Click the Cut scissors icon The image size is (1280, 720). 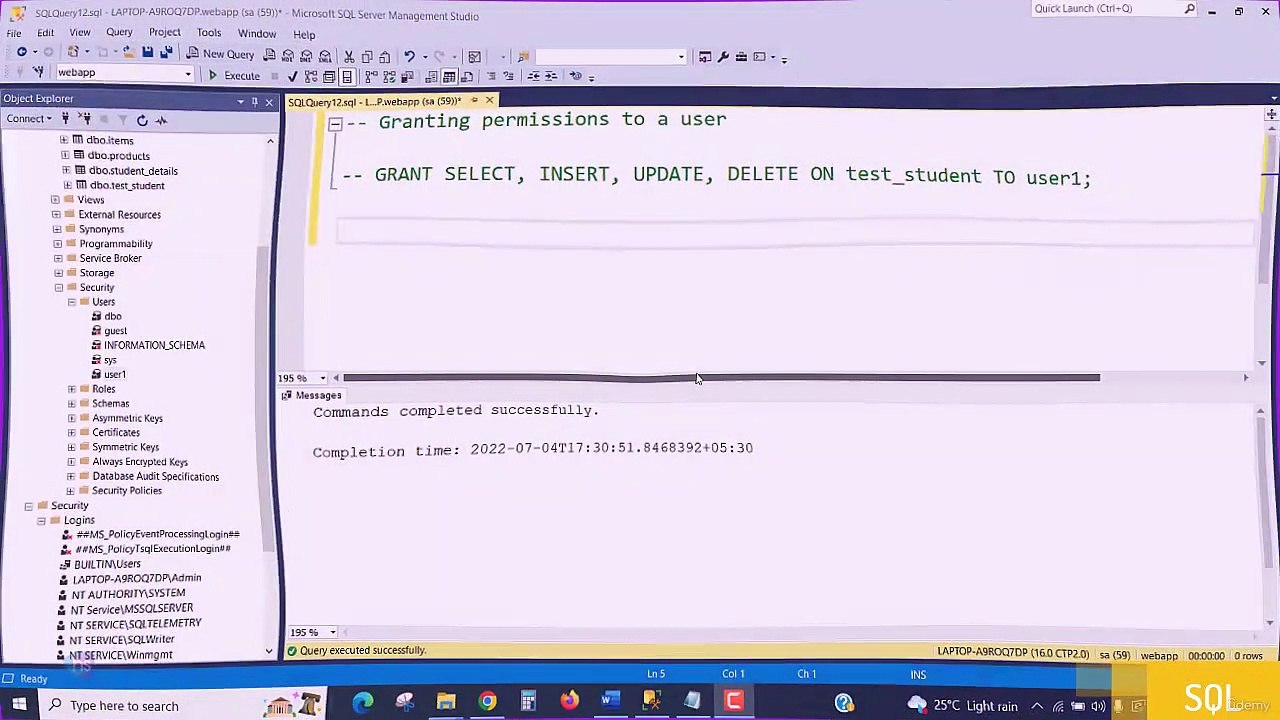[349, 56]
